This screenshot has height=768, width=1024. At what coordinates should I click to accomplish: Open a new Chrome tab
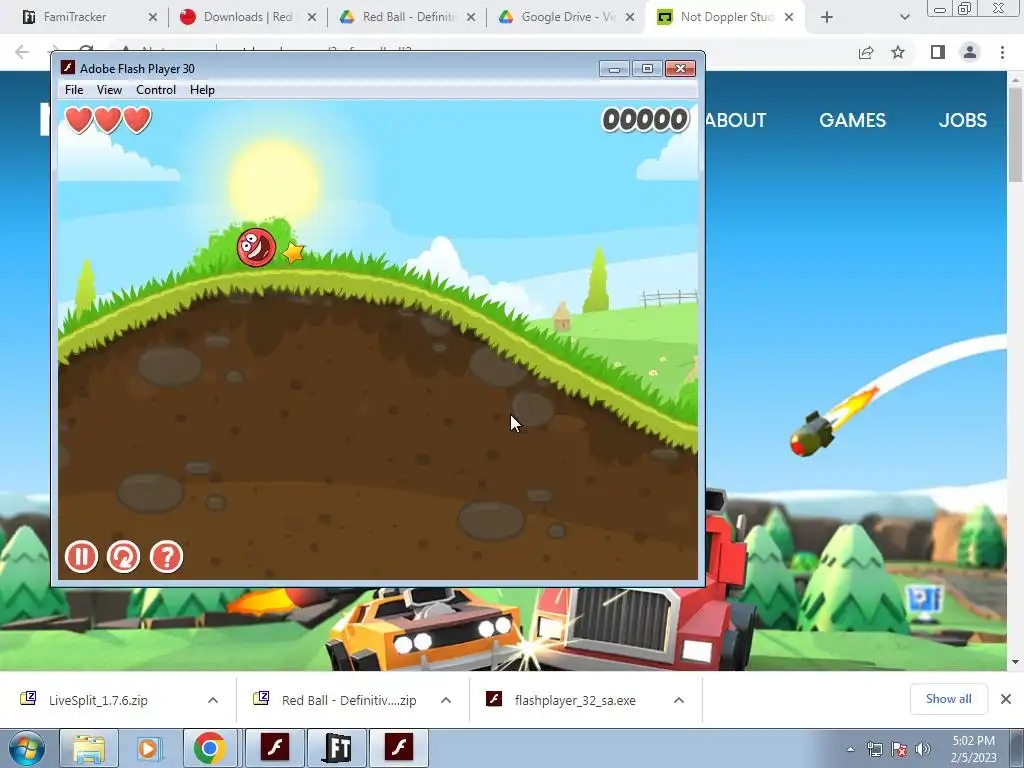pyautogui.click(x=827, y=17)
